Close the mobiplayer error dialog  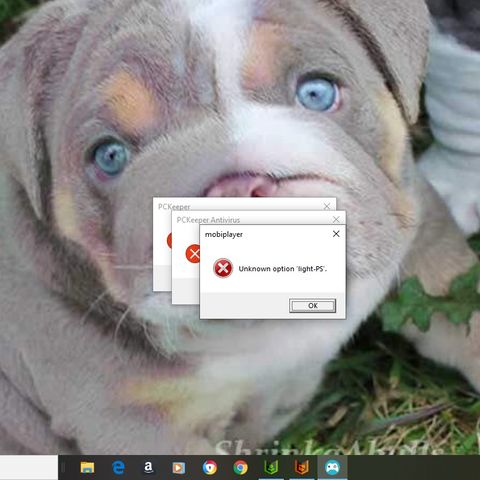[x=336, y=234]
